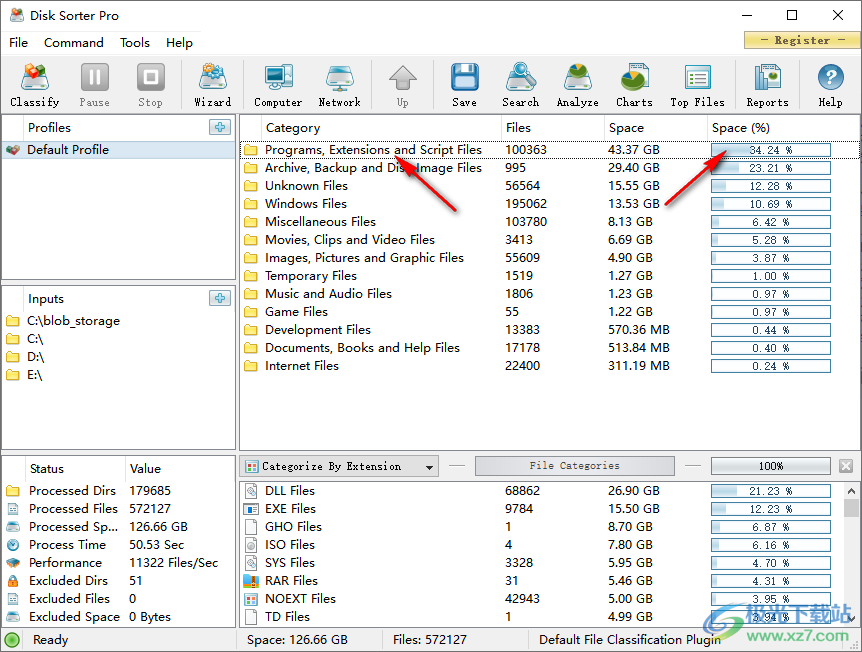Image resolution: width=862 pixels, height=652 pixels.
Task: Add a new profile with plus icon
Action: click(220, 127)
